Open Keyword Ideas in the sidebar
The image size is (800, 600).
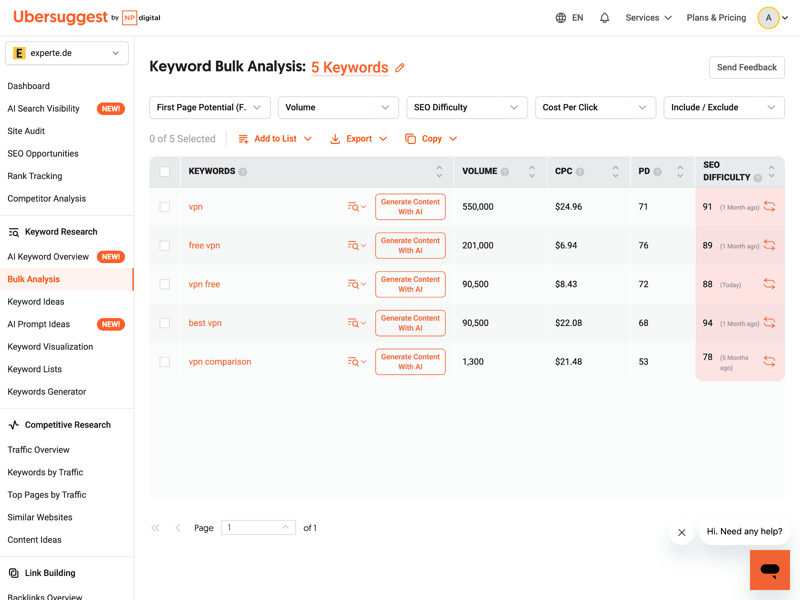[x=36, y=302]
